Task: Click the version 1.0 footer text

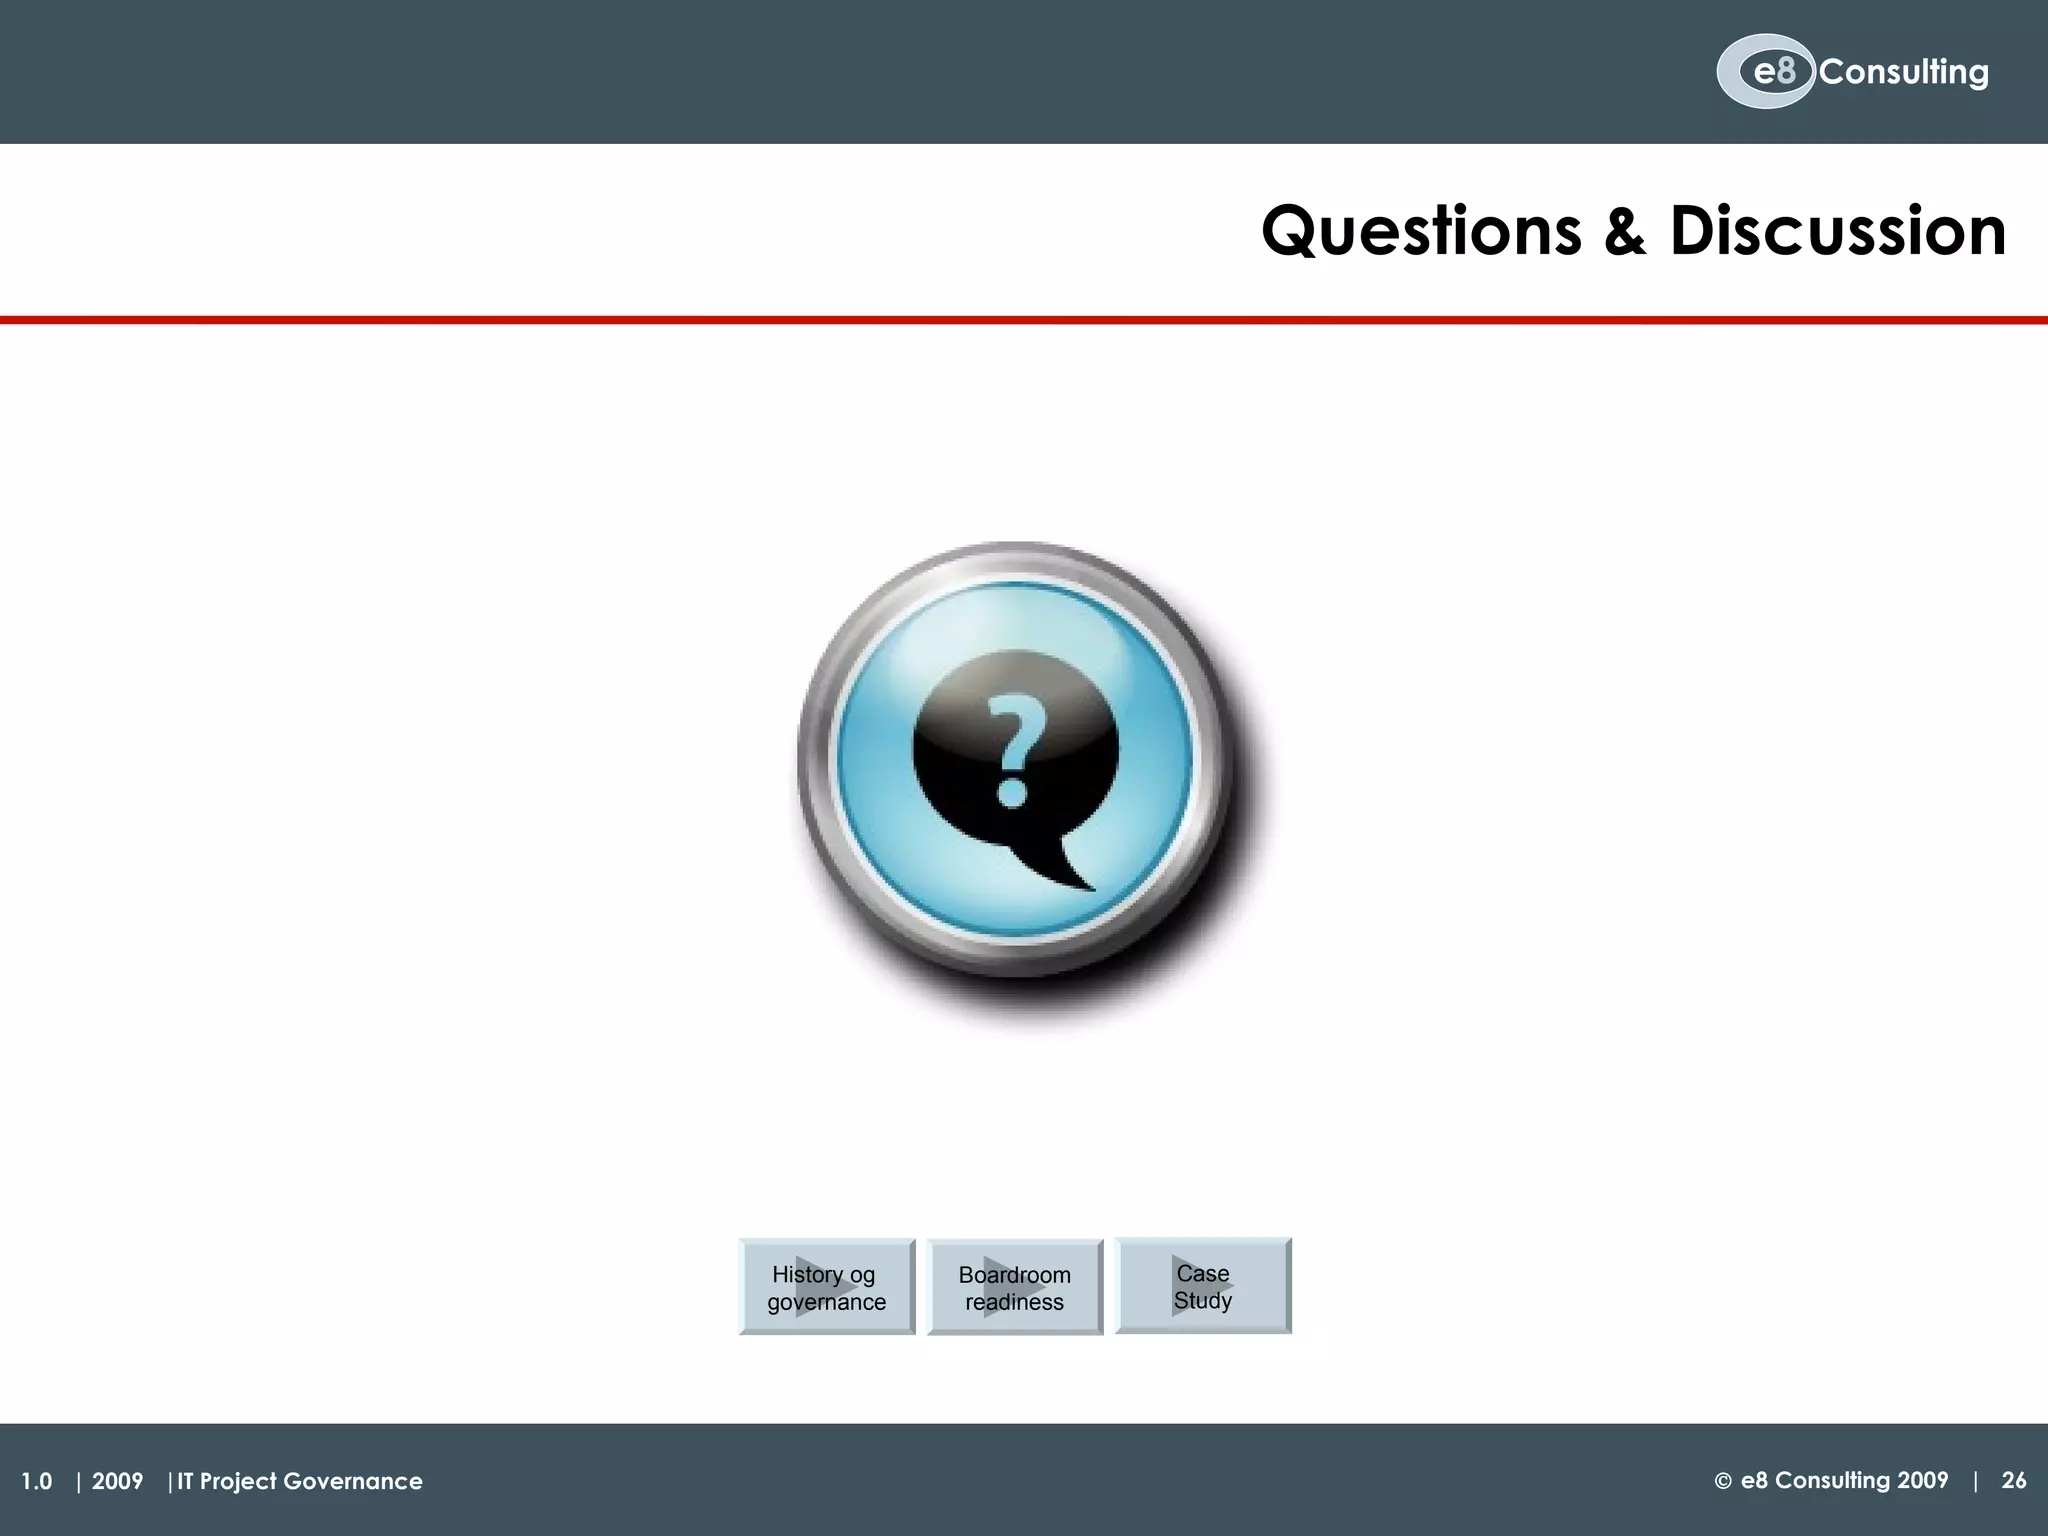Action: (x=37, y=1481)
